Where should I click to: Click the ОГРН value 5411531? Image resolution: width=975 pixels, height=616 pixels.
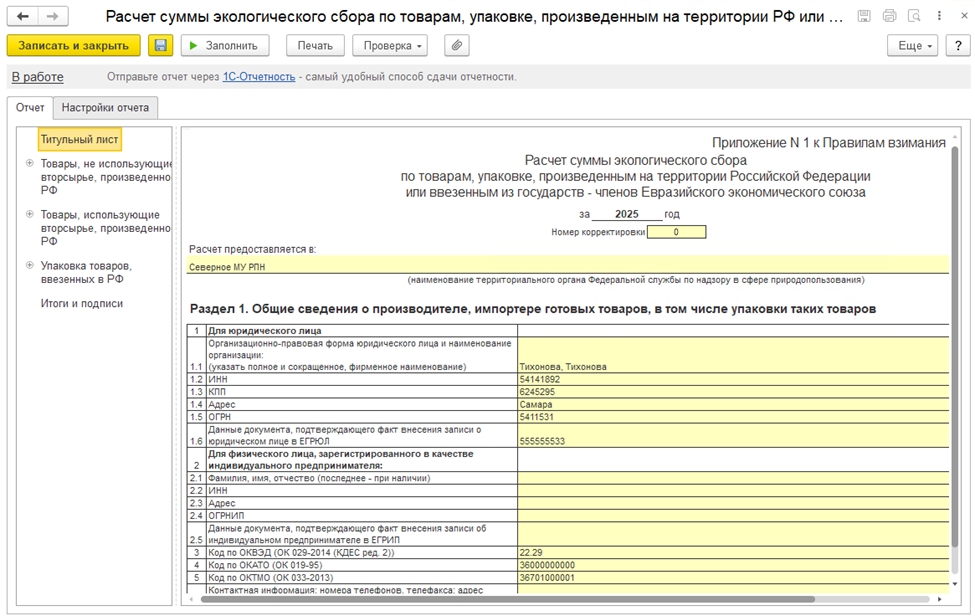point(733,416)
